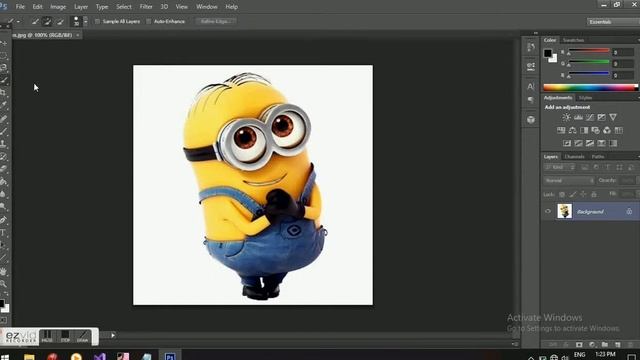Open the Filter menu
Screen dimensions: 640x360
(x=146, y=7)
